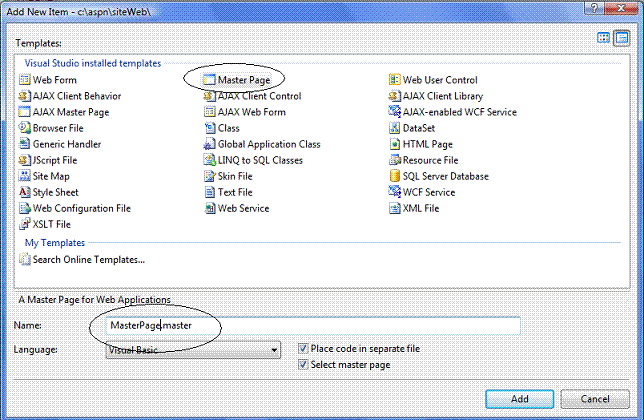
Task: Pick the AJAX-enabled WCF Service icon
Action: coord(394,112)
